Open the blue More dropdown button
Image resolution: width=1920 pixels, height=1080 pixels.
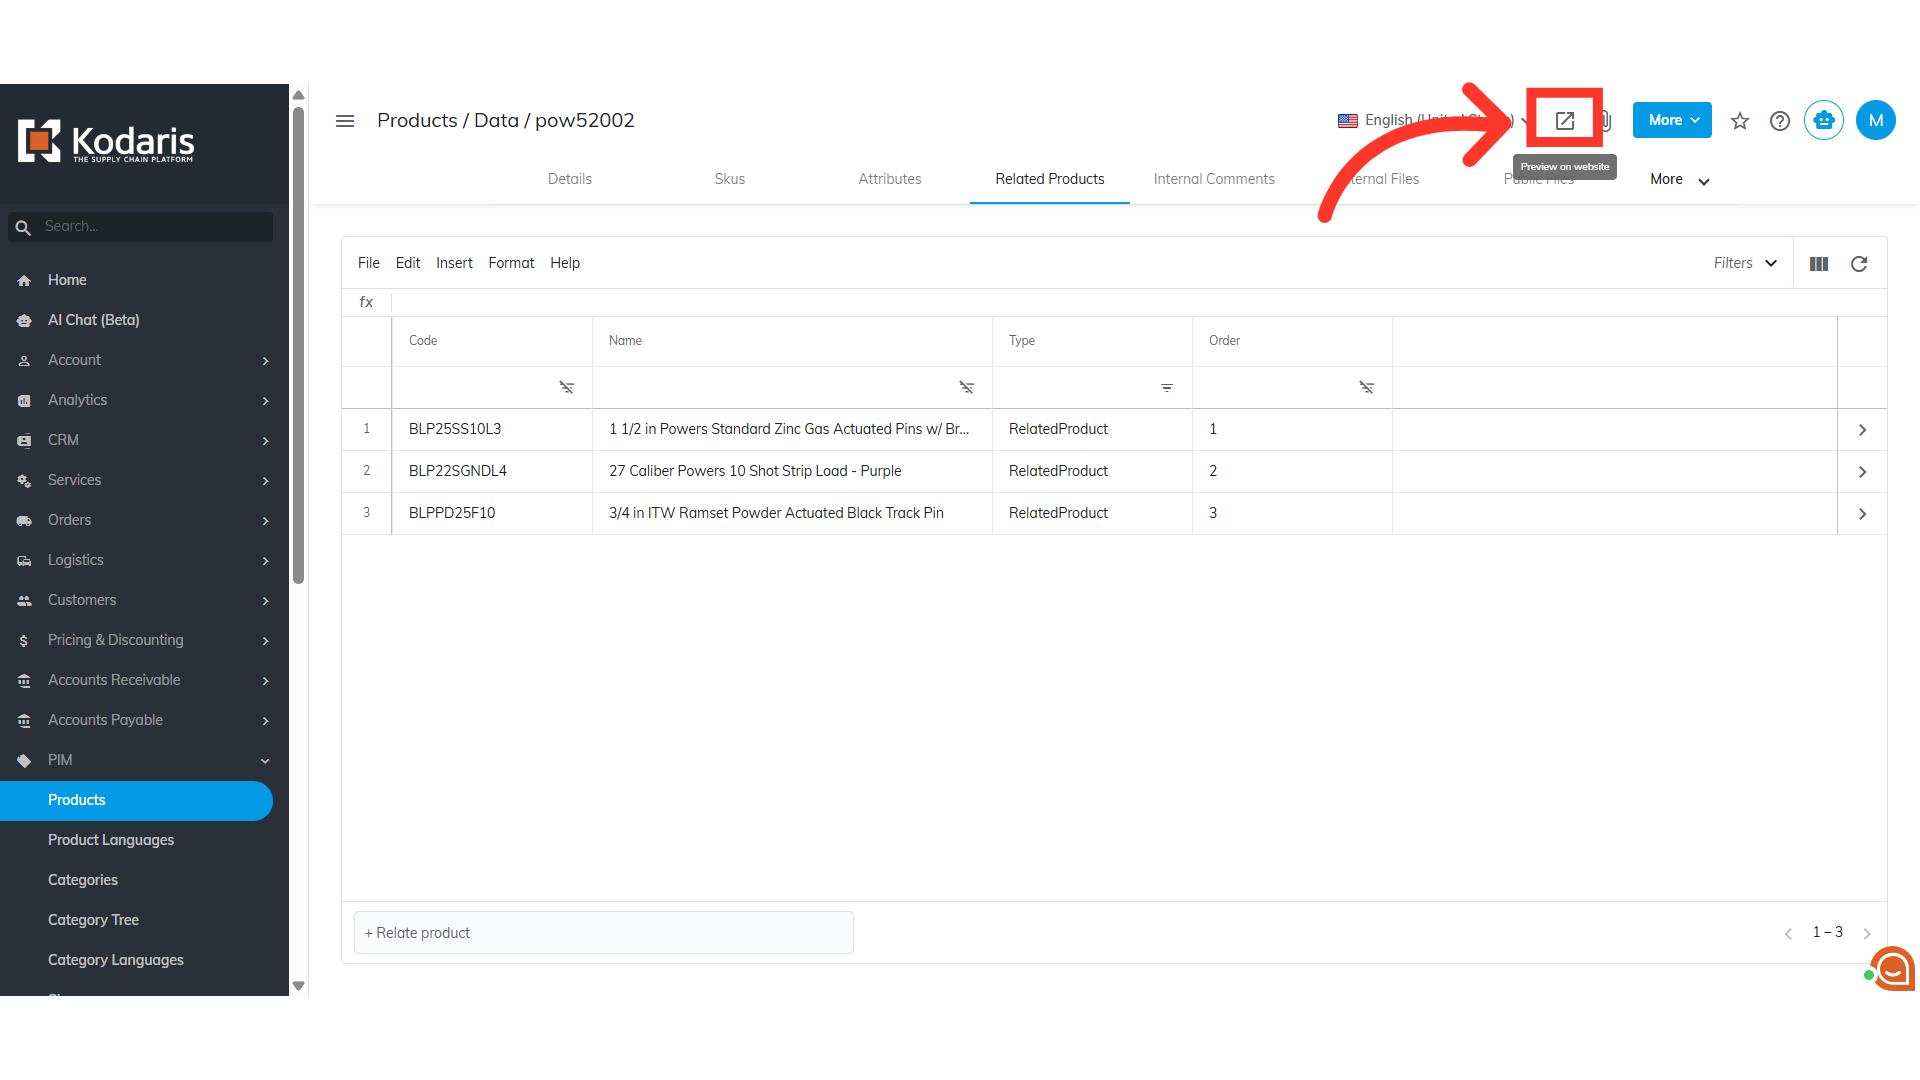pyautogui.click(x=1672, y=120)
